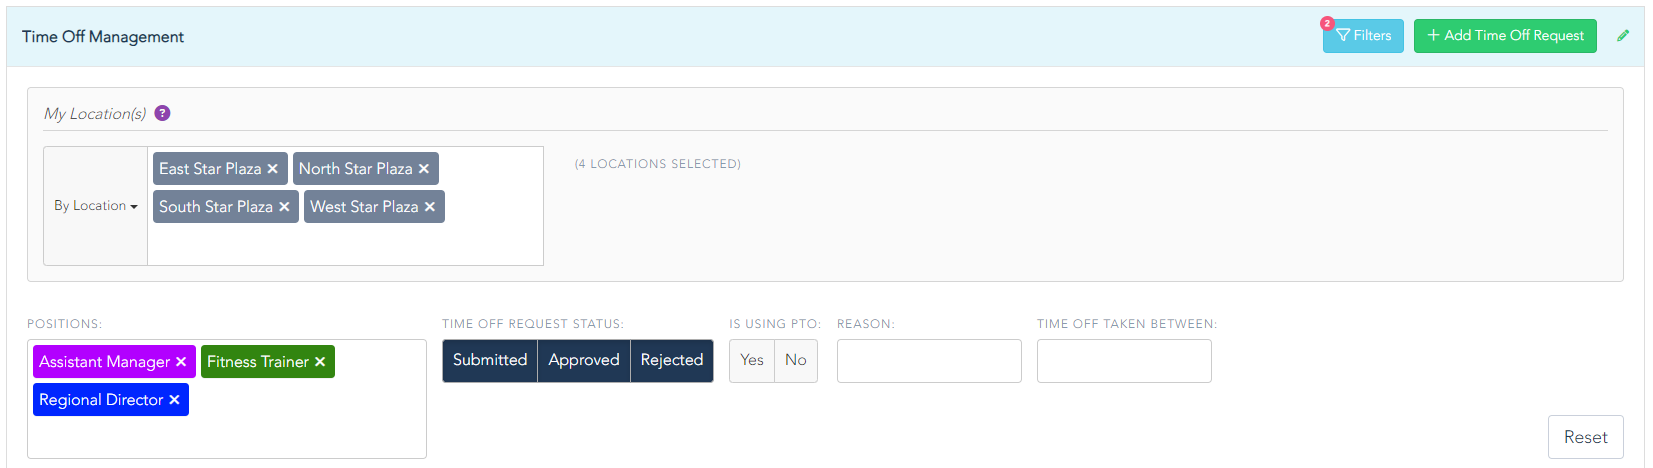Viewport: 1653px width, 468px height.
Task: Click the green pencil edit icon
Action: [1623, 36]
